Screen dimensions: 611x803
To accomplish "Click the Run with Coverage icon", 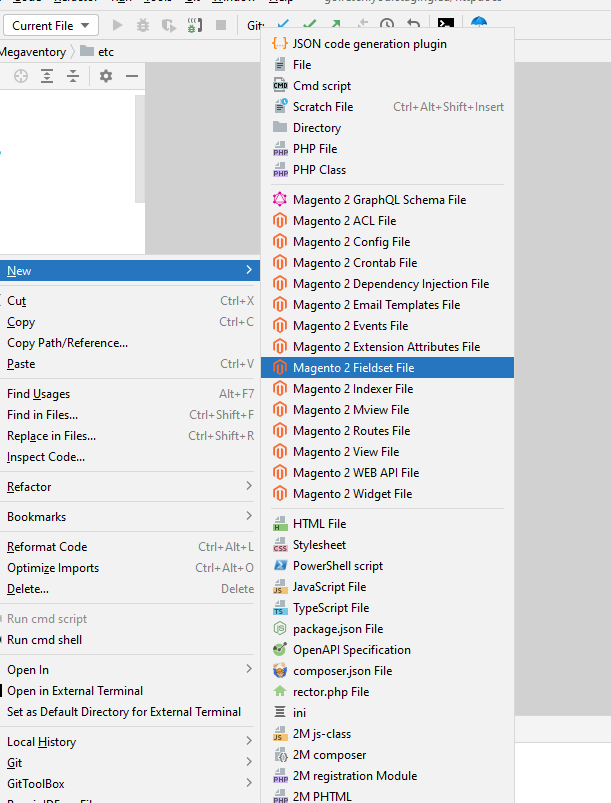I will pos(168,25).
